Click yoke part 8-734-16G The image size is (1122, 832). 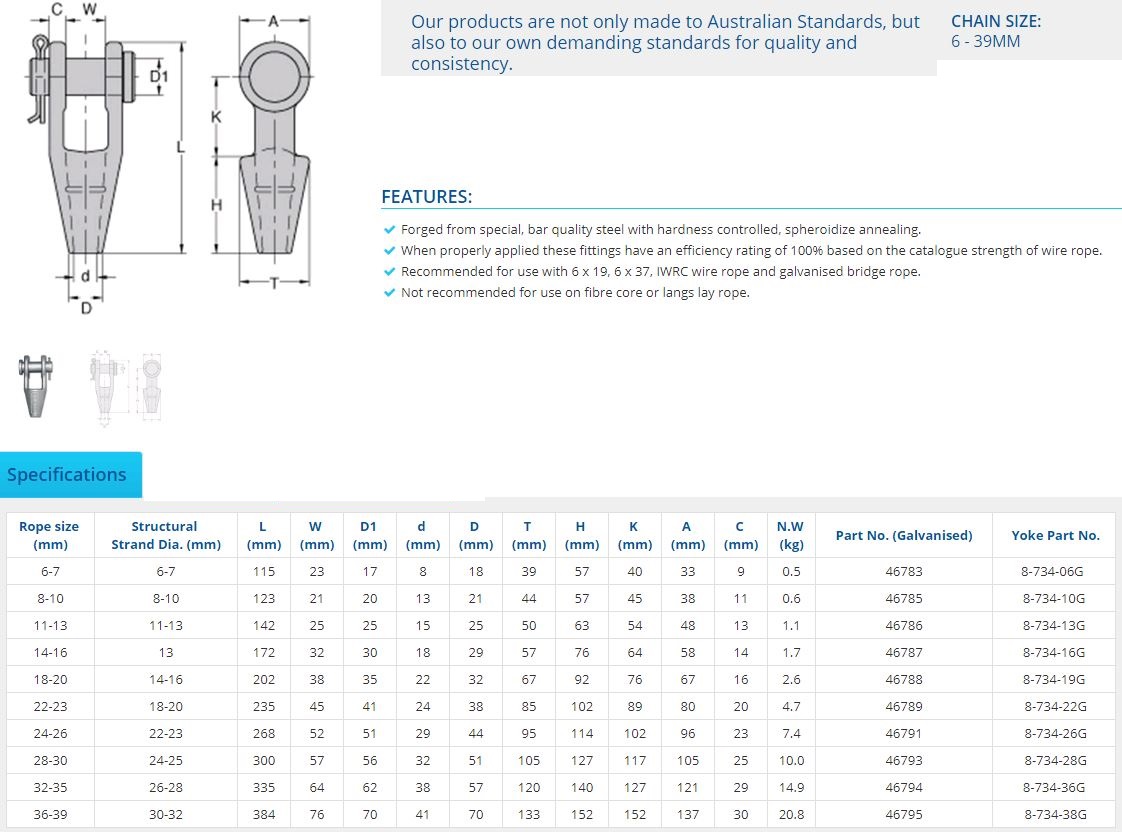pyautogui.click(x=1054, y=652)
